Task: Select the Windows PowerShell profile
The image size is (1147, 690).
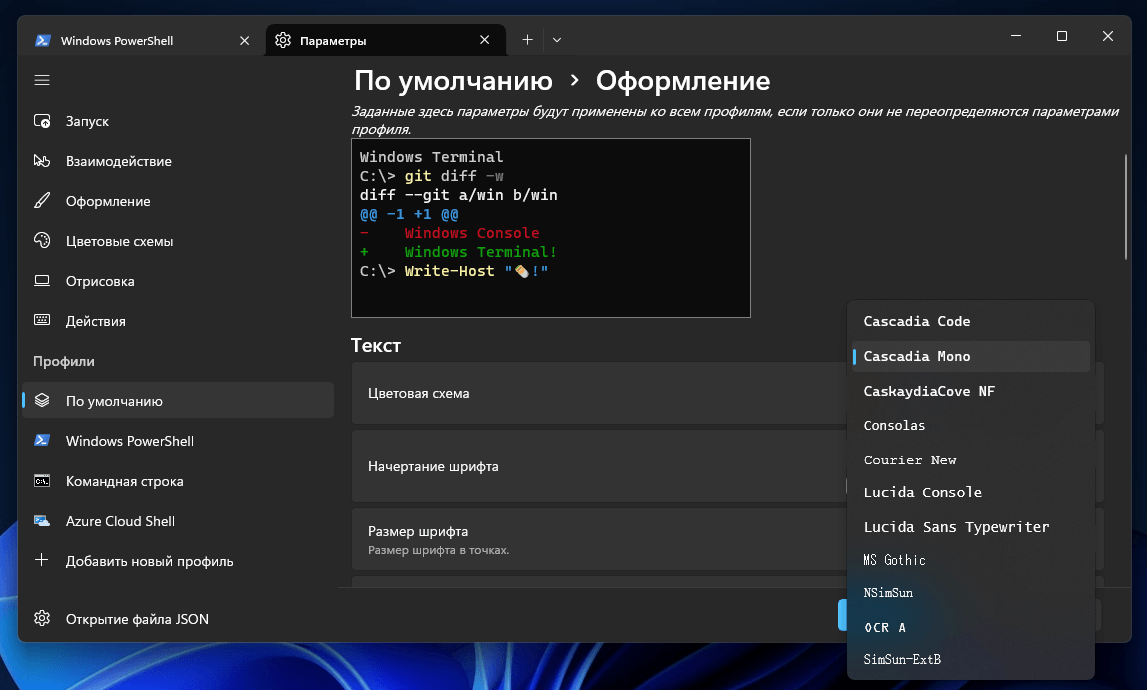Action: click(178, 440)
